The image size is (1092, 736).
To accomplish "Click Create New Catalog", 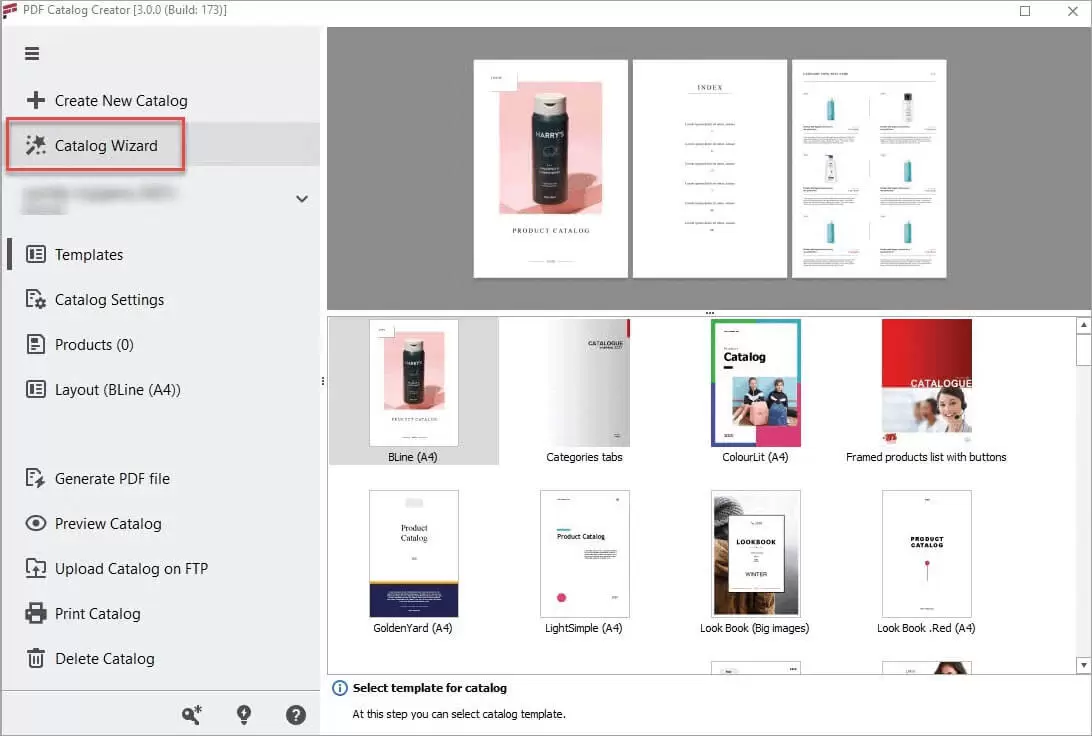I will pos(120,100).
